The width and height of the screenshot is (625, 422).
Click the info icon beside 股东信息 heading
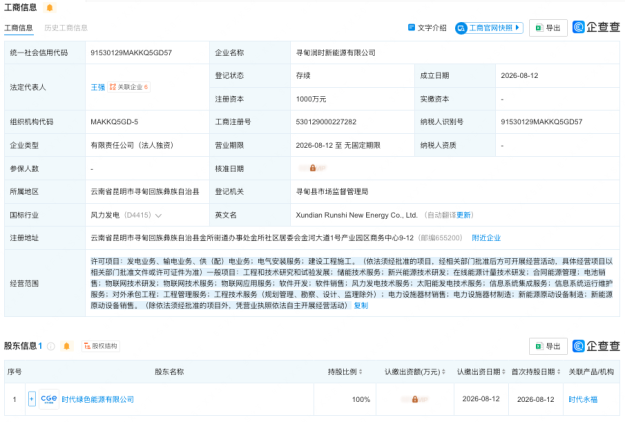pos(51,346)
